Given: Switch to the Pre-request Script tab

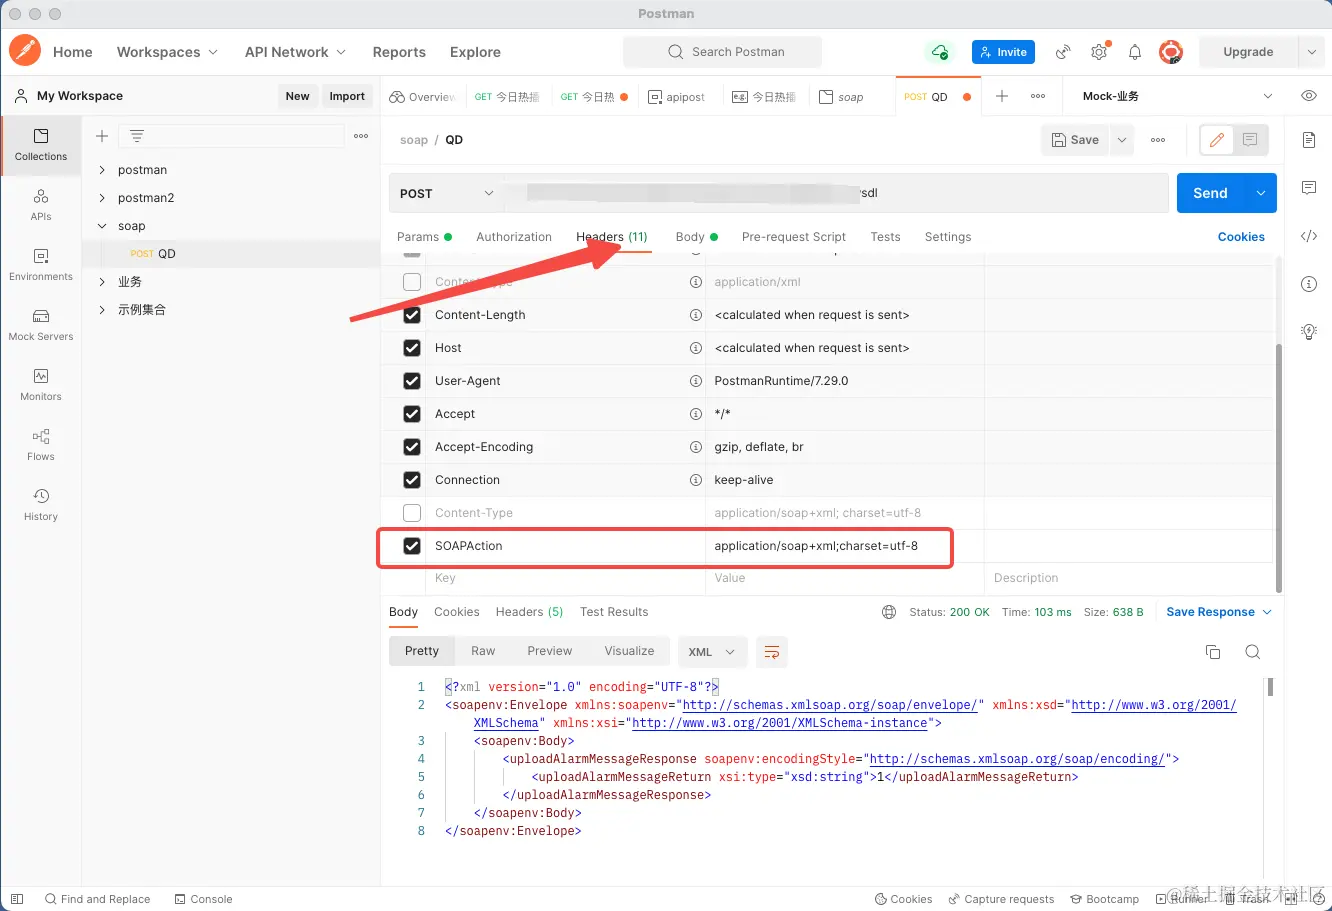Looking at the screenshot, I should 794,237.
